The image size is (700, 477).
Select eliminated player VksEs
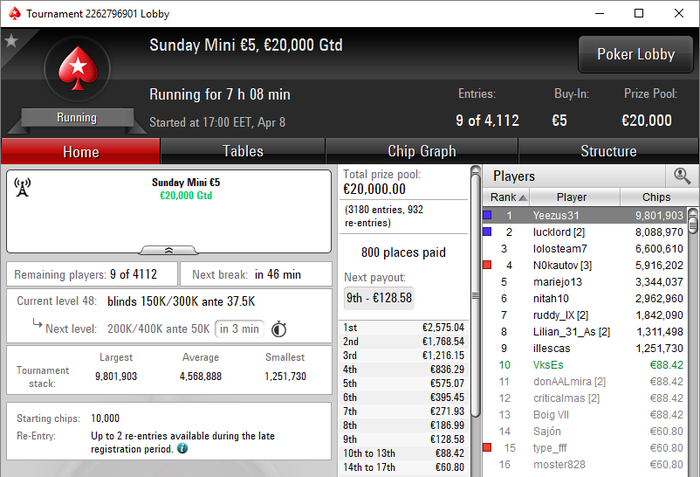tap(585, 365)
